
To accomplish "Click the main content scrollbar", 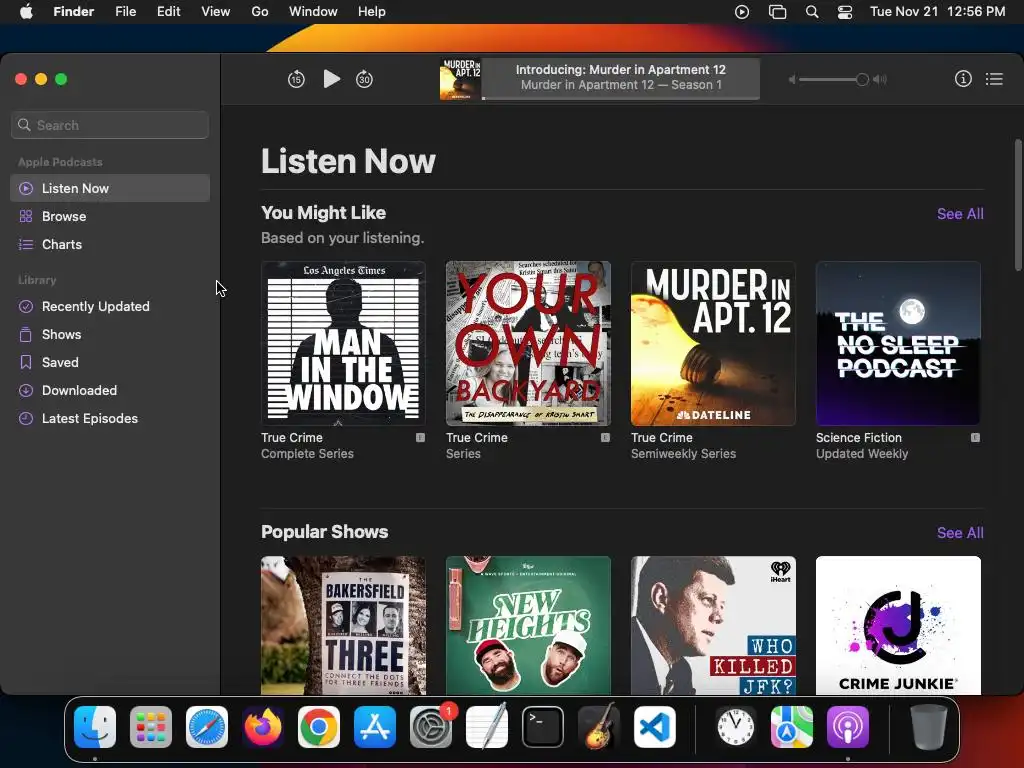I will (x=1017, y=205).
